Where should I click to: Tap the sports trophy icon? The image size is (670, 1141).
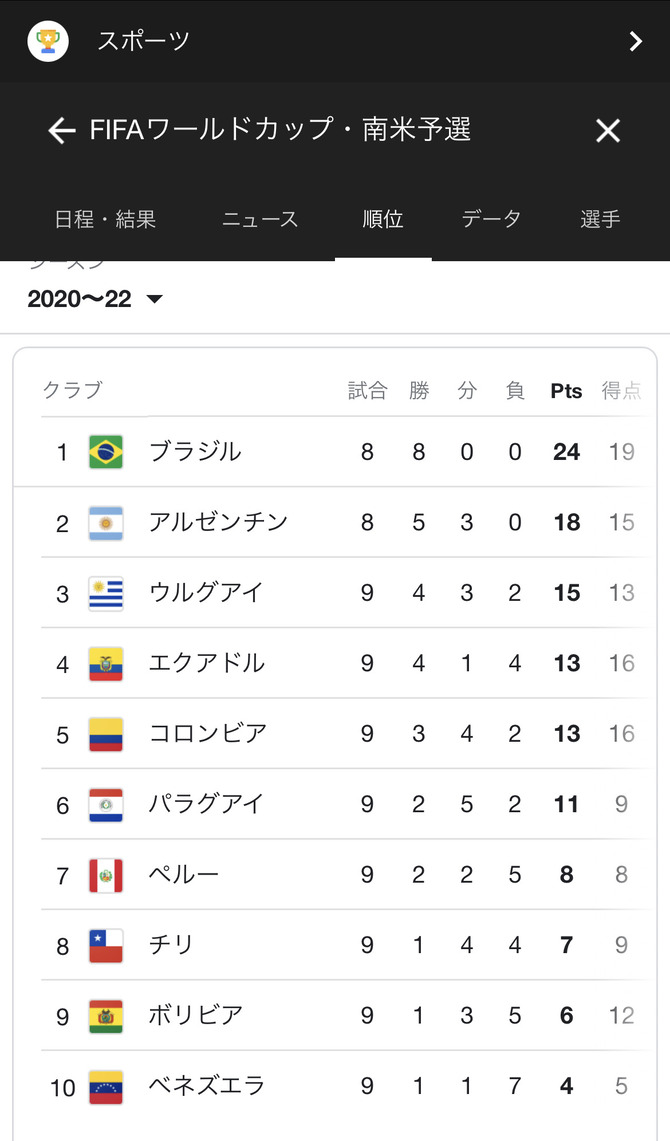(48, 41)
